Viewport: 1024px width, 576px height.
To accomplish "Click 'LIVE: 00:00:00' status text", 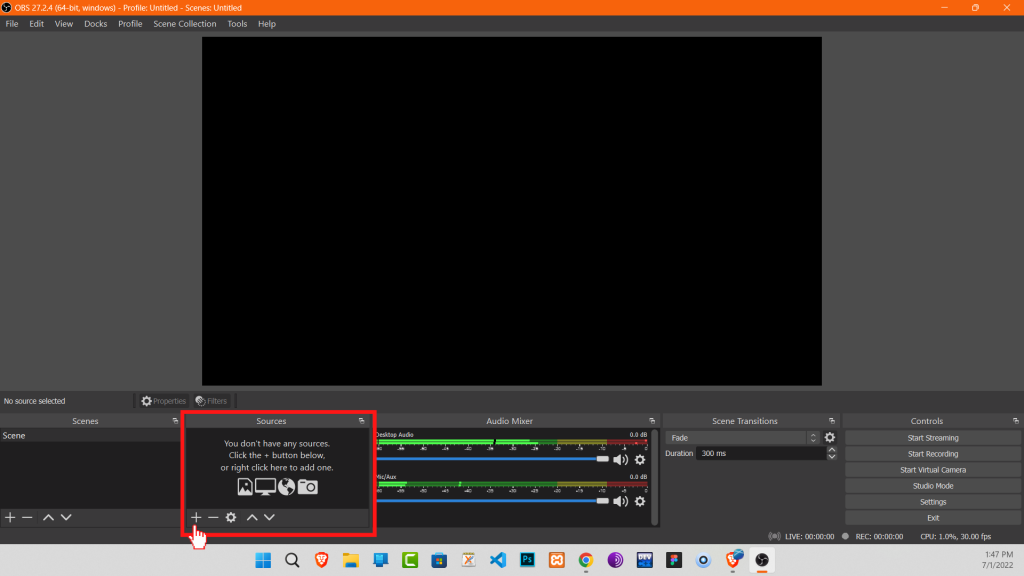I will coord(809,537).
